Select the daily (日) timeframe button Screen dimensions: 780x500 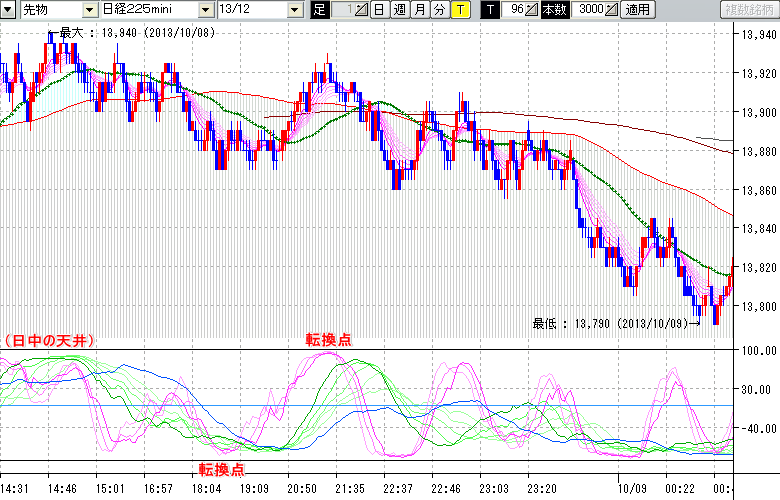point(378,10)
